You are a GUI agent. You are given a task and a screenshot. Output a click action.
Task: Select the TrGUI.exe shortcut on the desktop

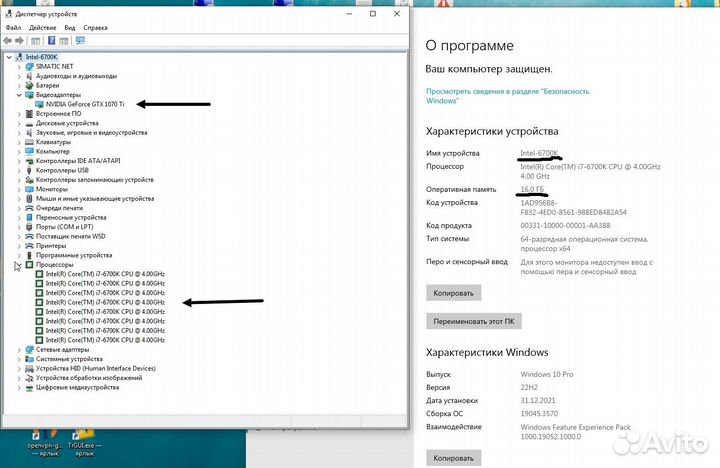(84, 443)
